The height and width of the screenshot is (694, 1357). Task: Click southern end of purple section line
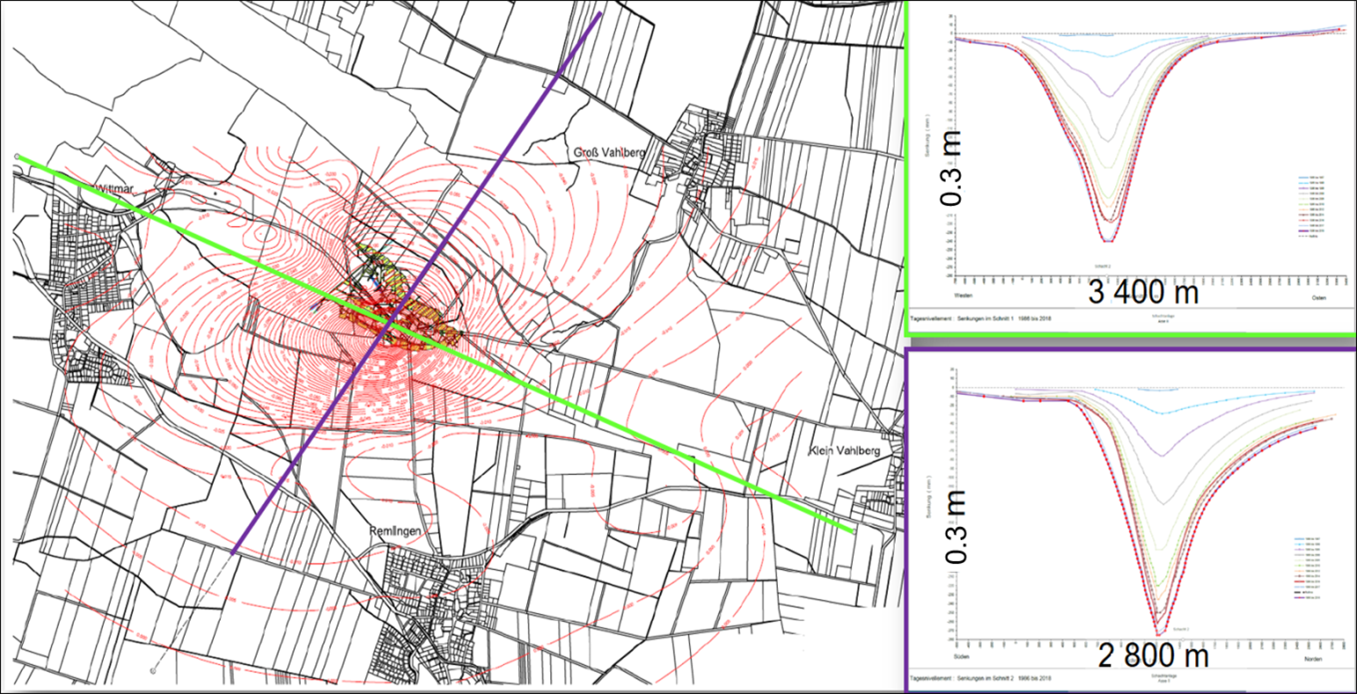[233, 551]
